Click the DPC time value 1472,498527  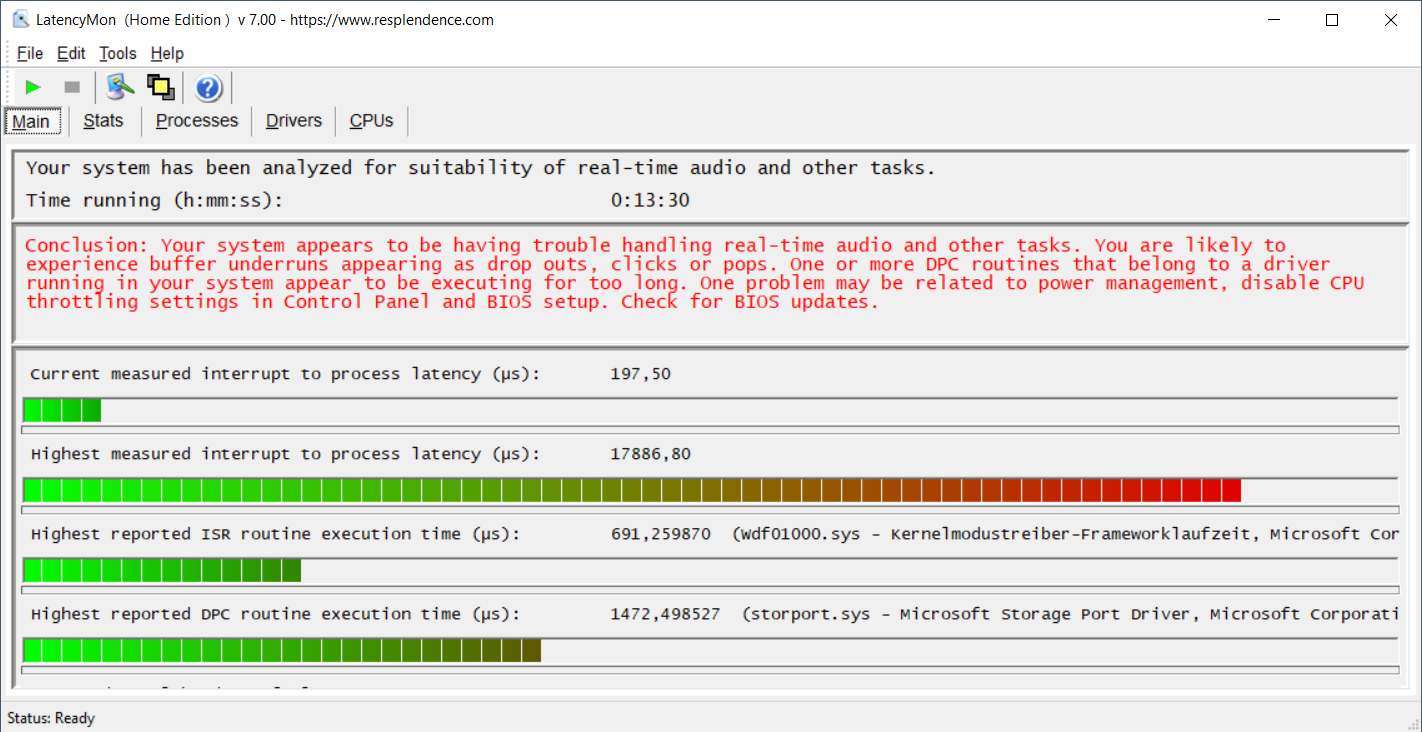(665, 614)
